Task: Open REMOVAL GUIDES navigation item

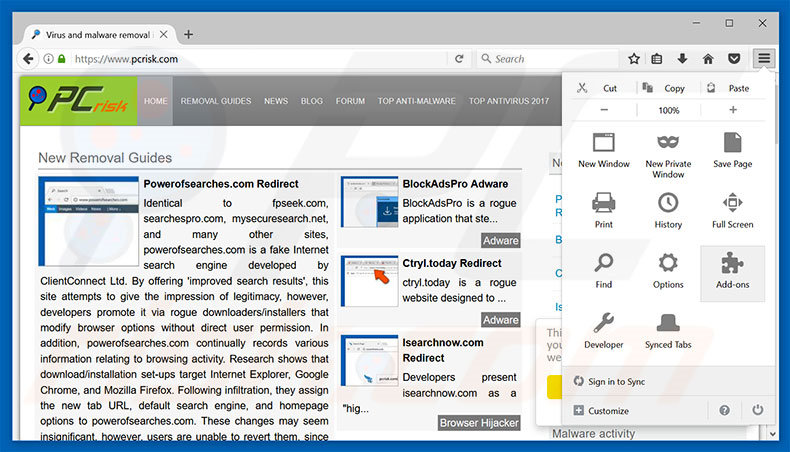Action: point(216,101)
